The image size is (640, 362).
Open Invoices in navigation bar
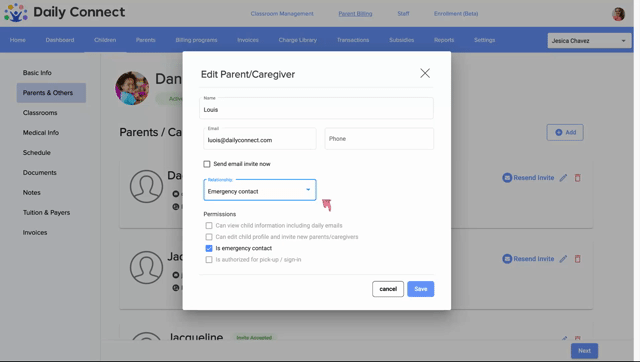point(248,40)
